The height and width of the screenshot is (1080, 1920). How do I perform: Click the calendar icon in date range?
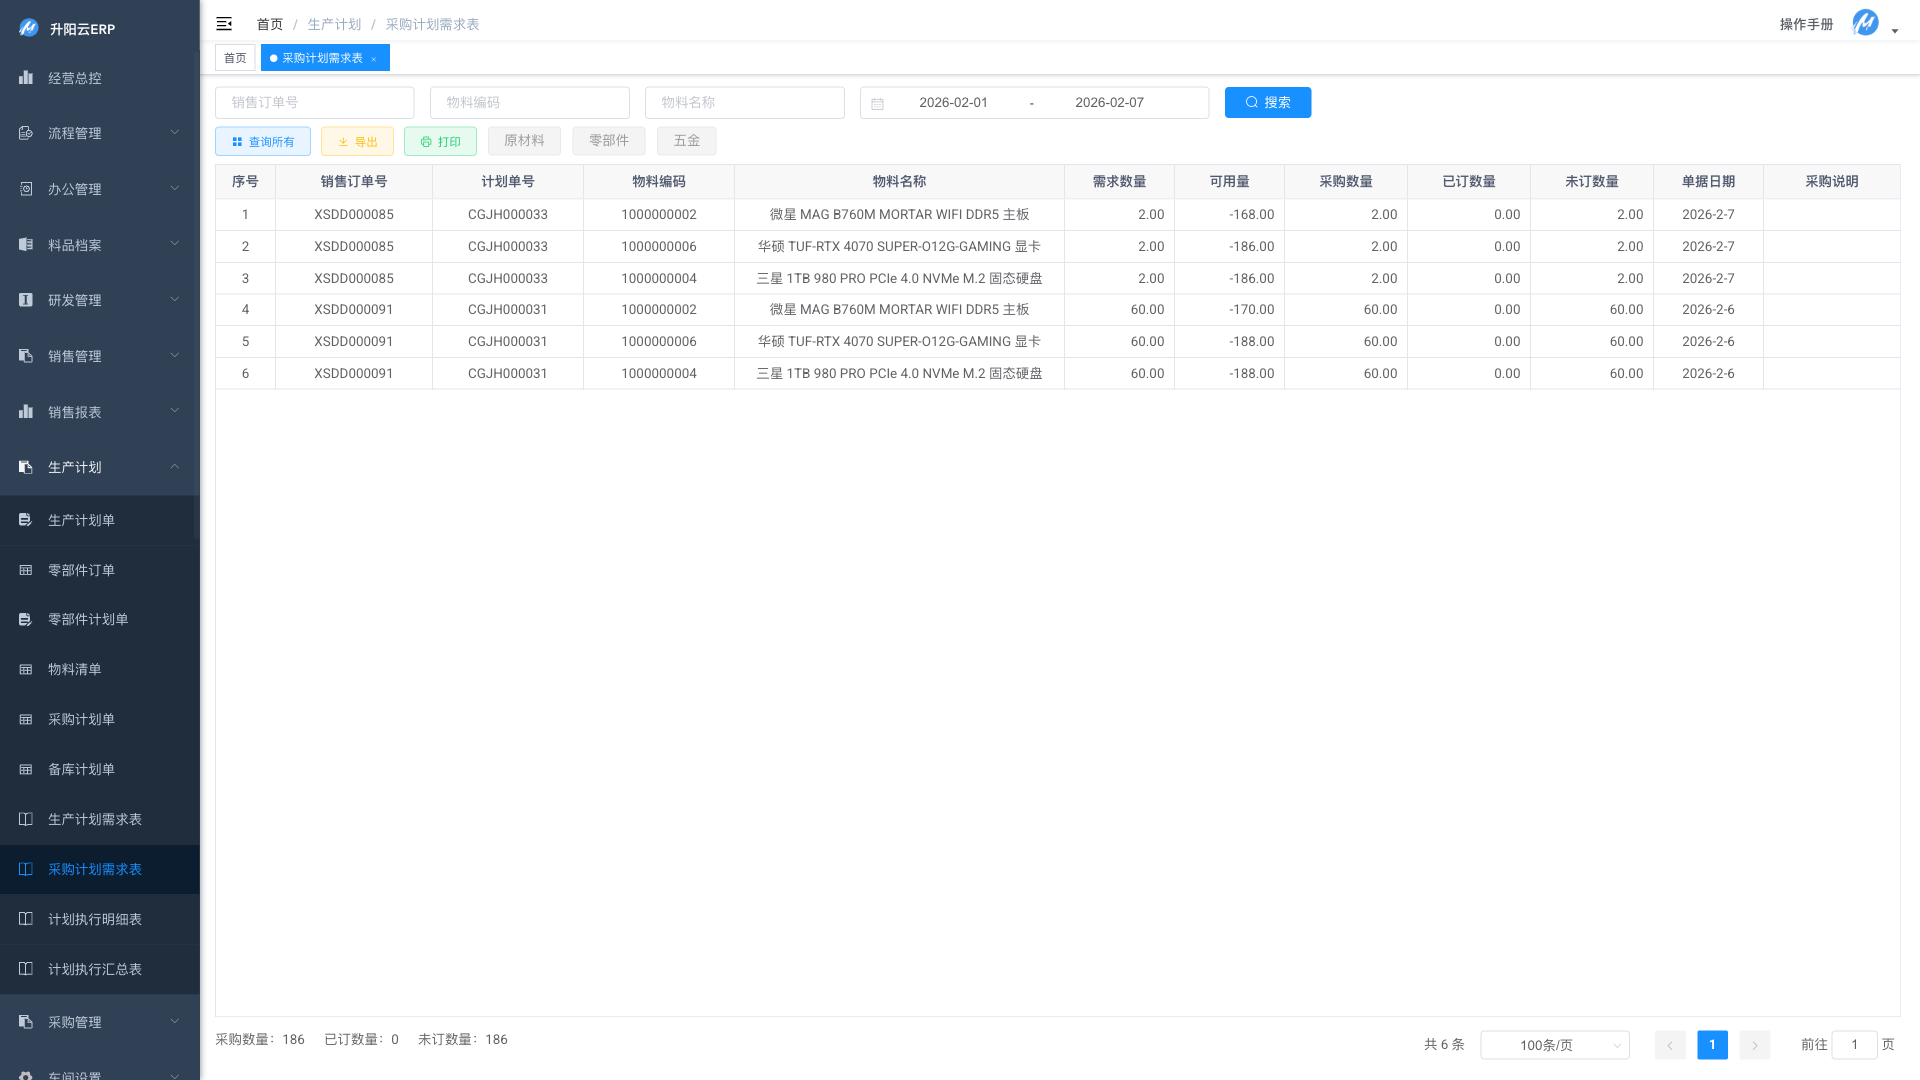click(x=877, y=103)
